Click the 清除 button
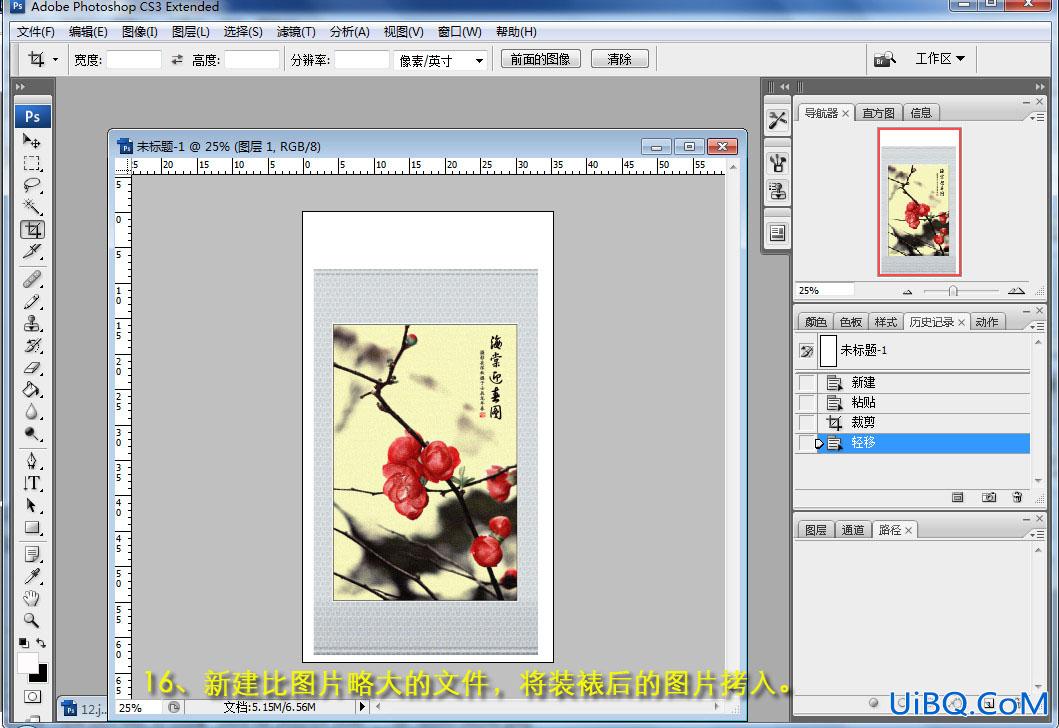The image size is (1059, 728). (619, 59)
